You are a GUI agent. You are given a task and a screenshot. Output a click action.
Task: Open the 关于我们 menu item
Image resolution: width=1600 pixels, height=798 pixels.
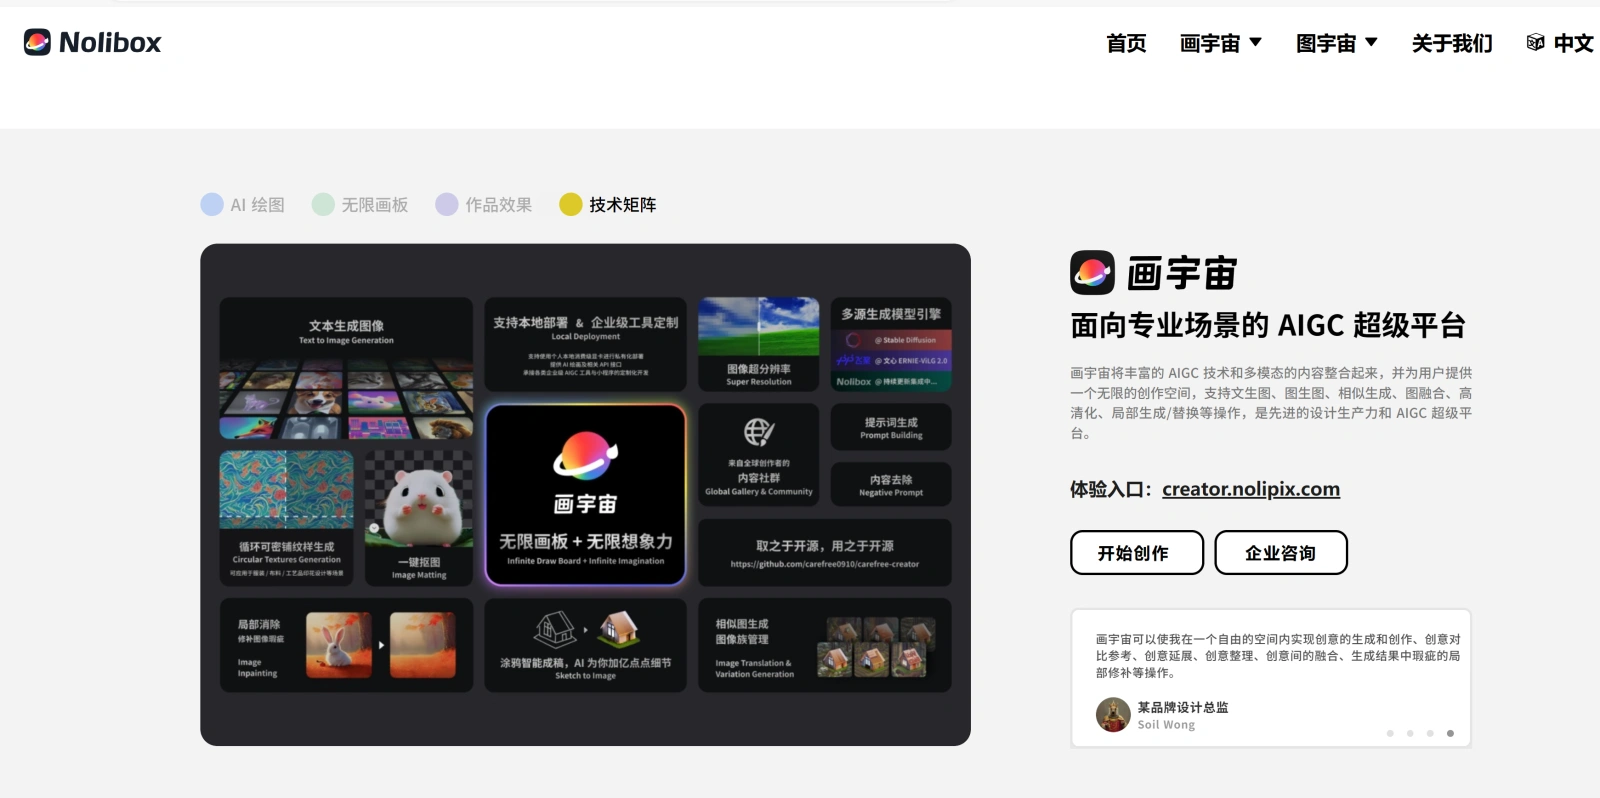coord(1452,43)
